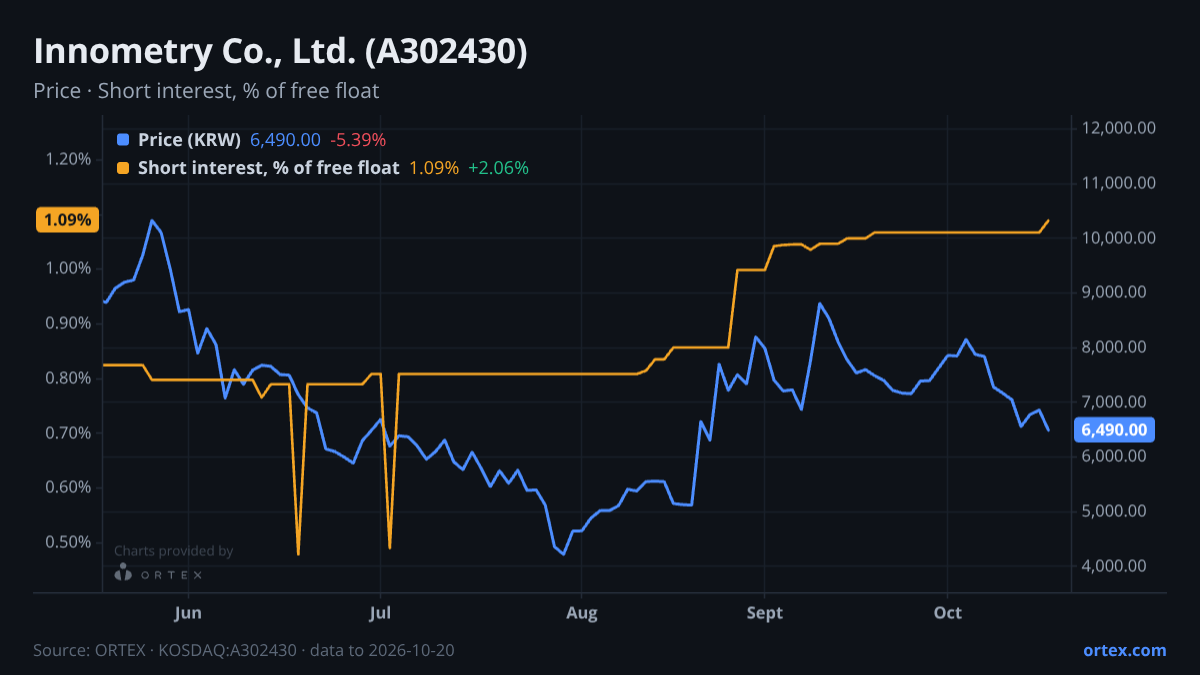1200x675 pixels.
Task: Click the blue Price legend swatch
Action: [123, 140]
